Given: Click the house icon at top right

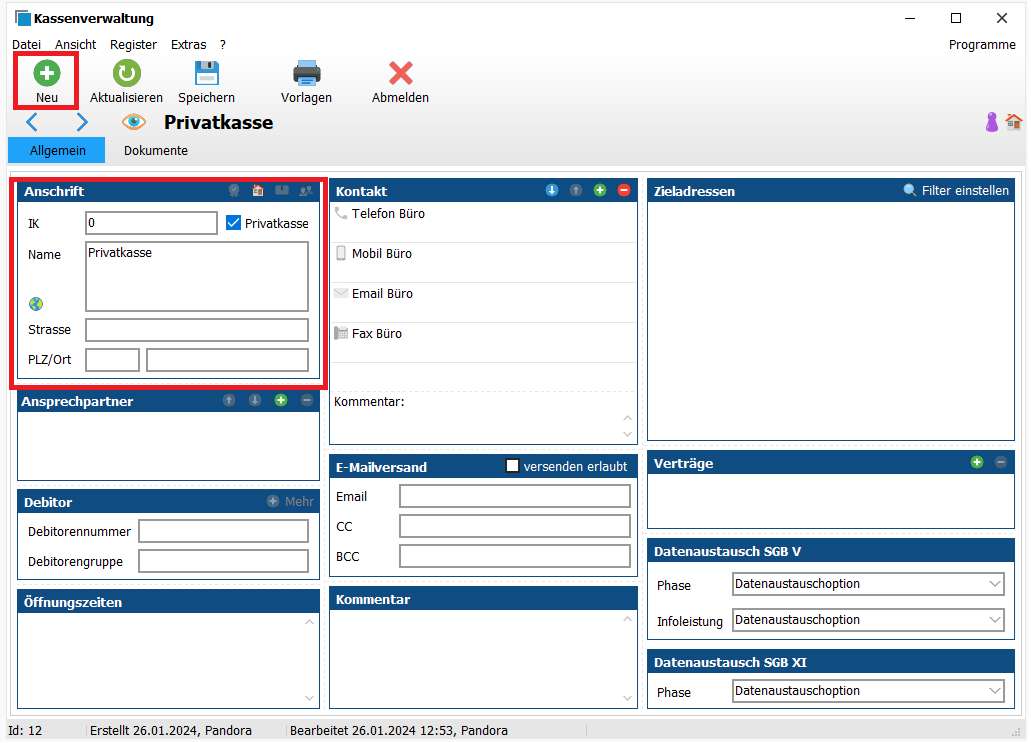Looking at the screenshot, I should pyautogui.click(x=1013, y=122).
